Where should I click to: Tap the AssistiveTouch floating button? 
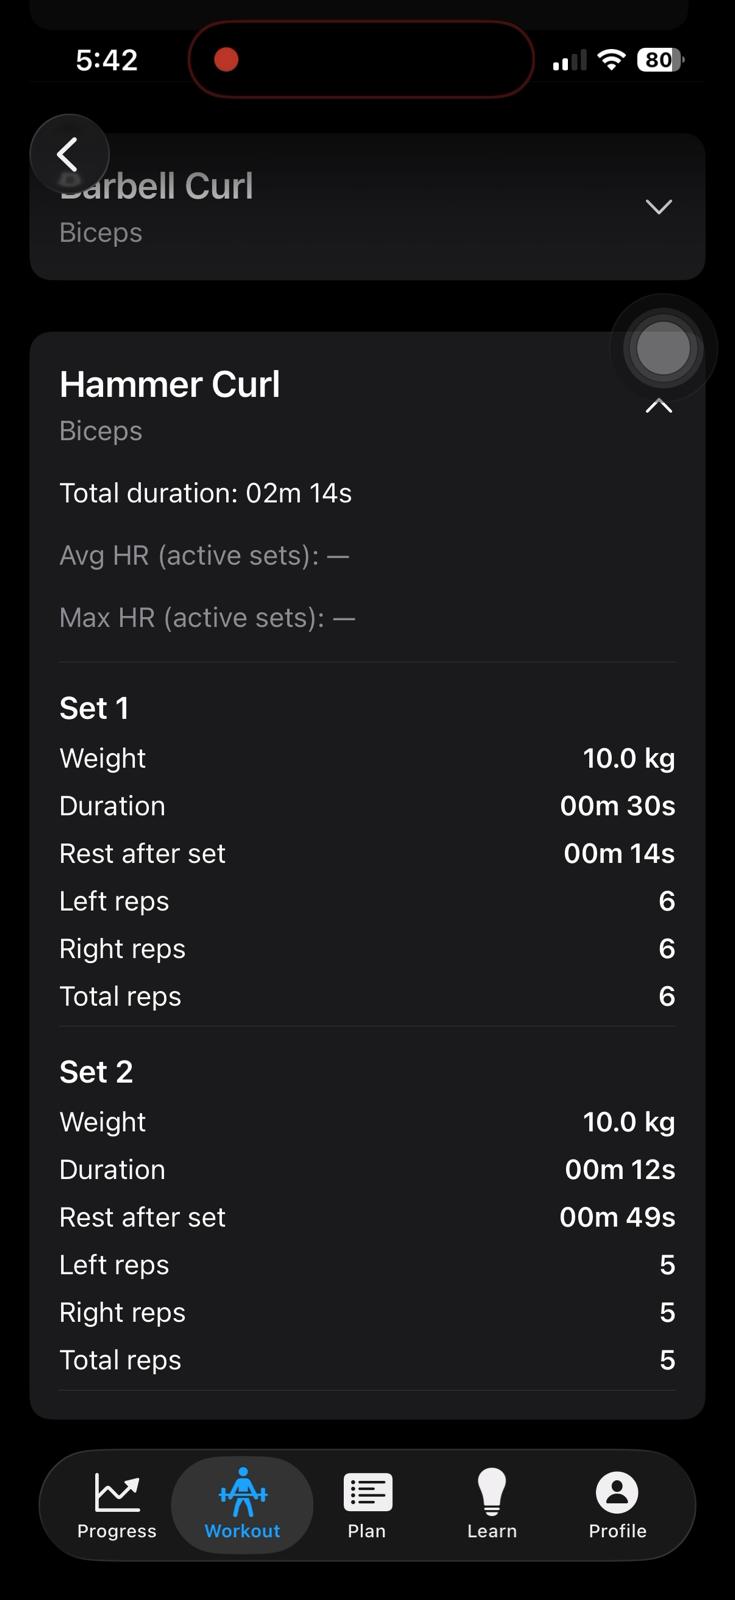click(x=663, y=349)
